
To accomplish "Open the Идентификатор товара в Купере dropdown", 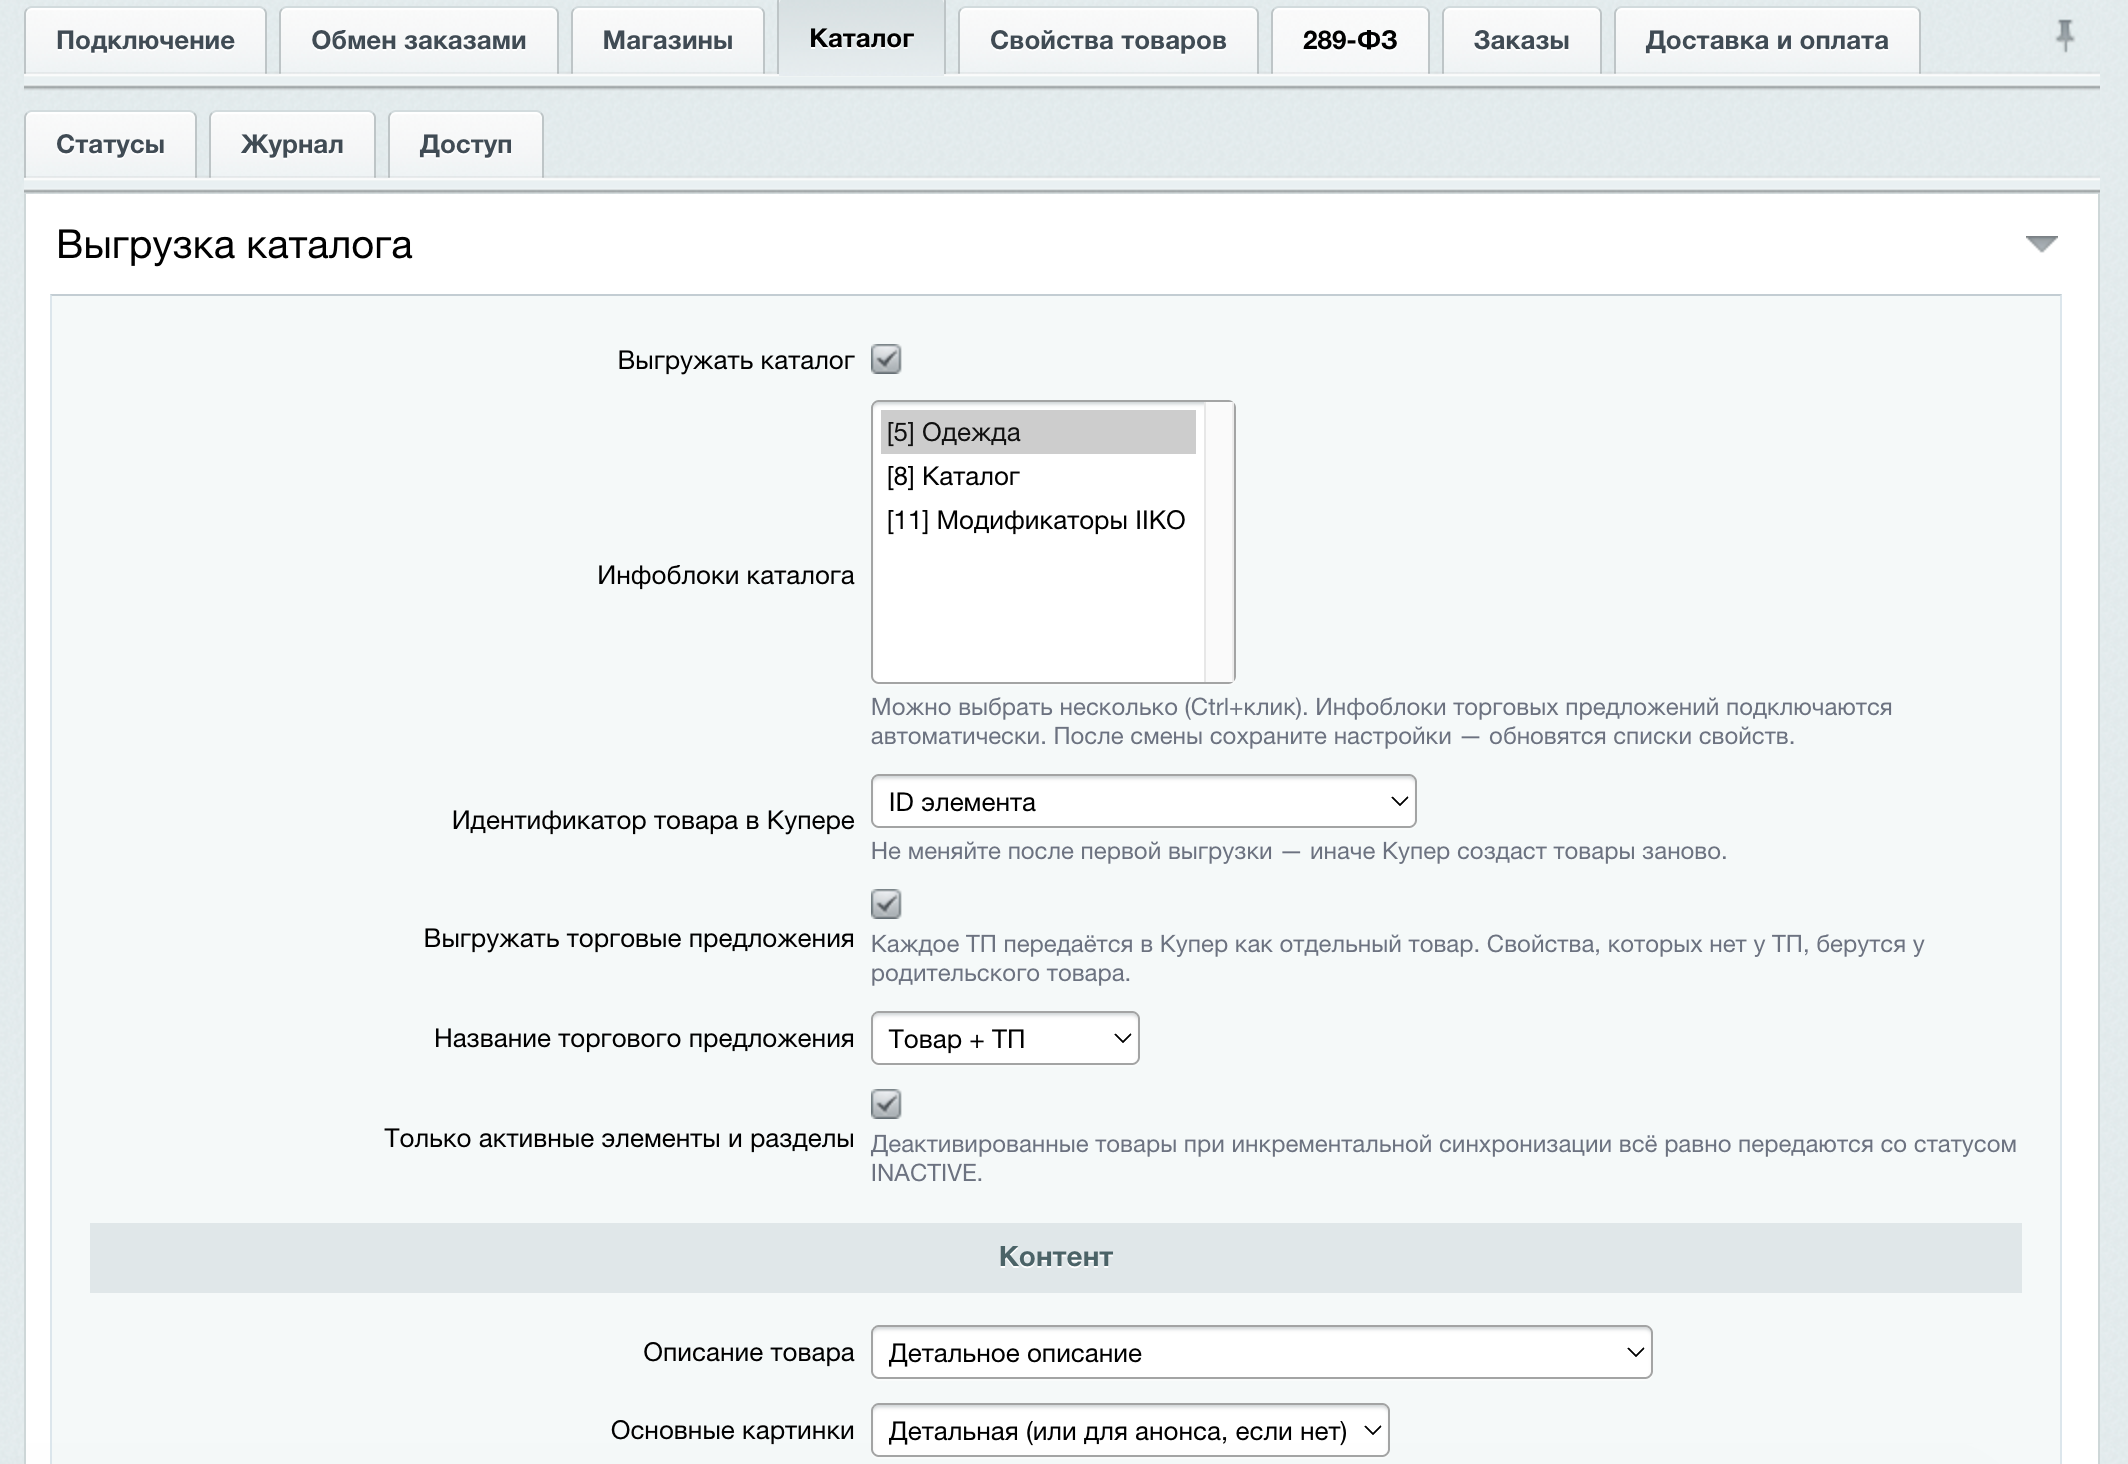I will (1143, 801).
